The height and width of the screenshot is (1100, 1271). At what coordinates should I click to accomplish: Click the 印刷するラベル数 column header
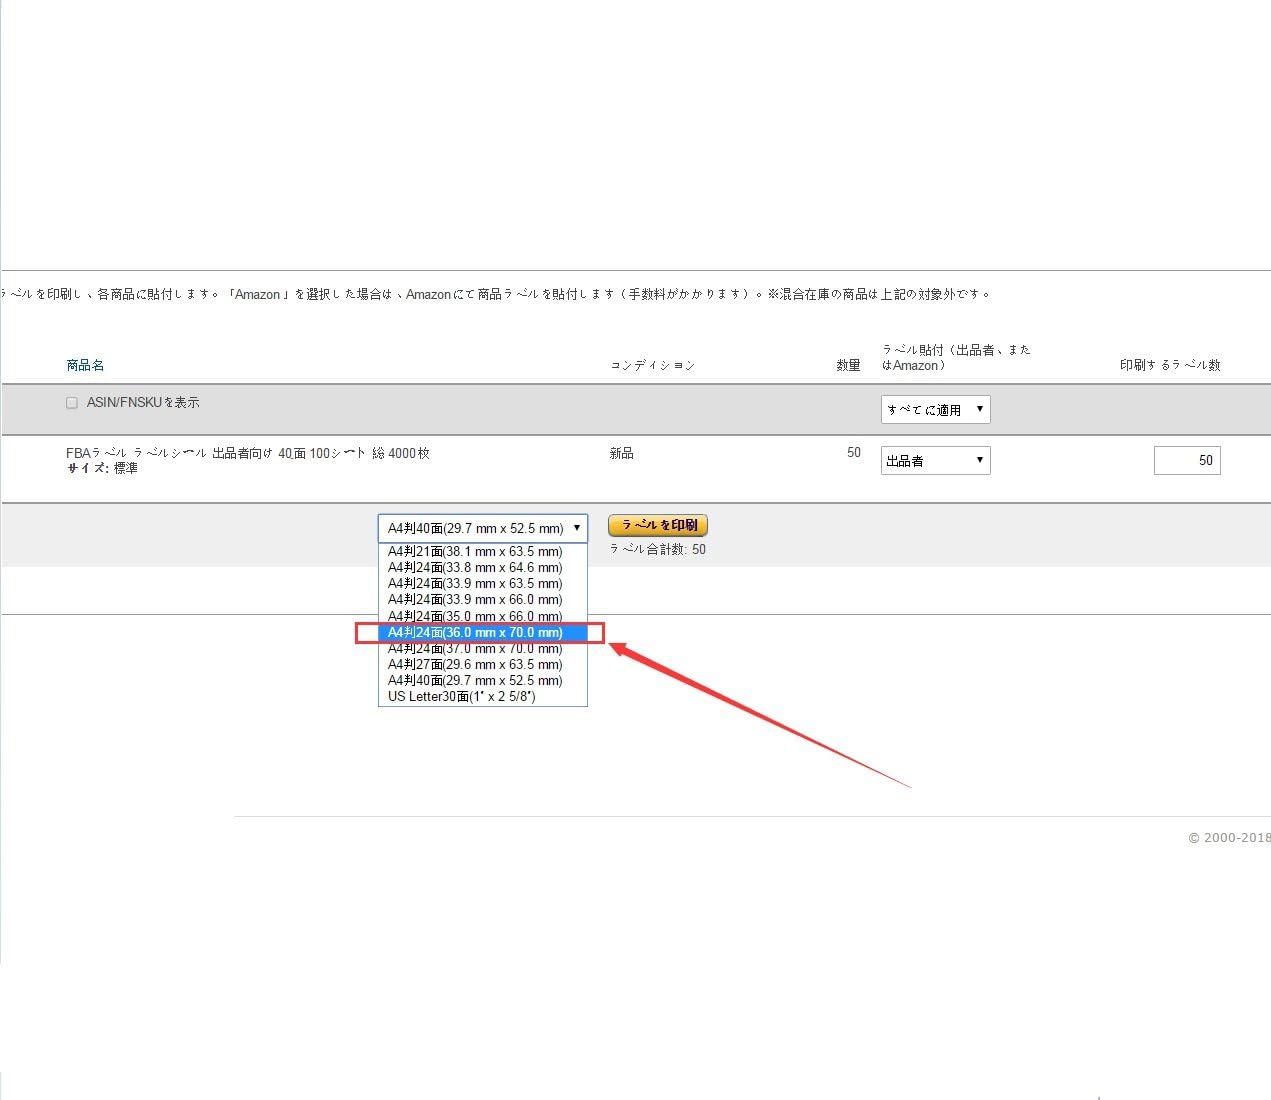1169,365
